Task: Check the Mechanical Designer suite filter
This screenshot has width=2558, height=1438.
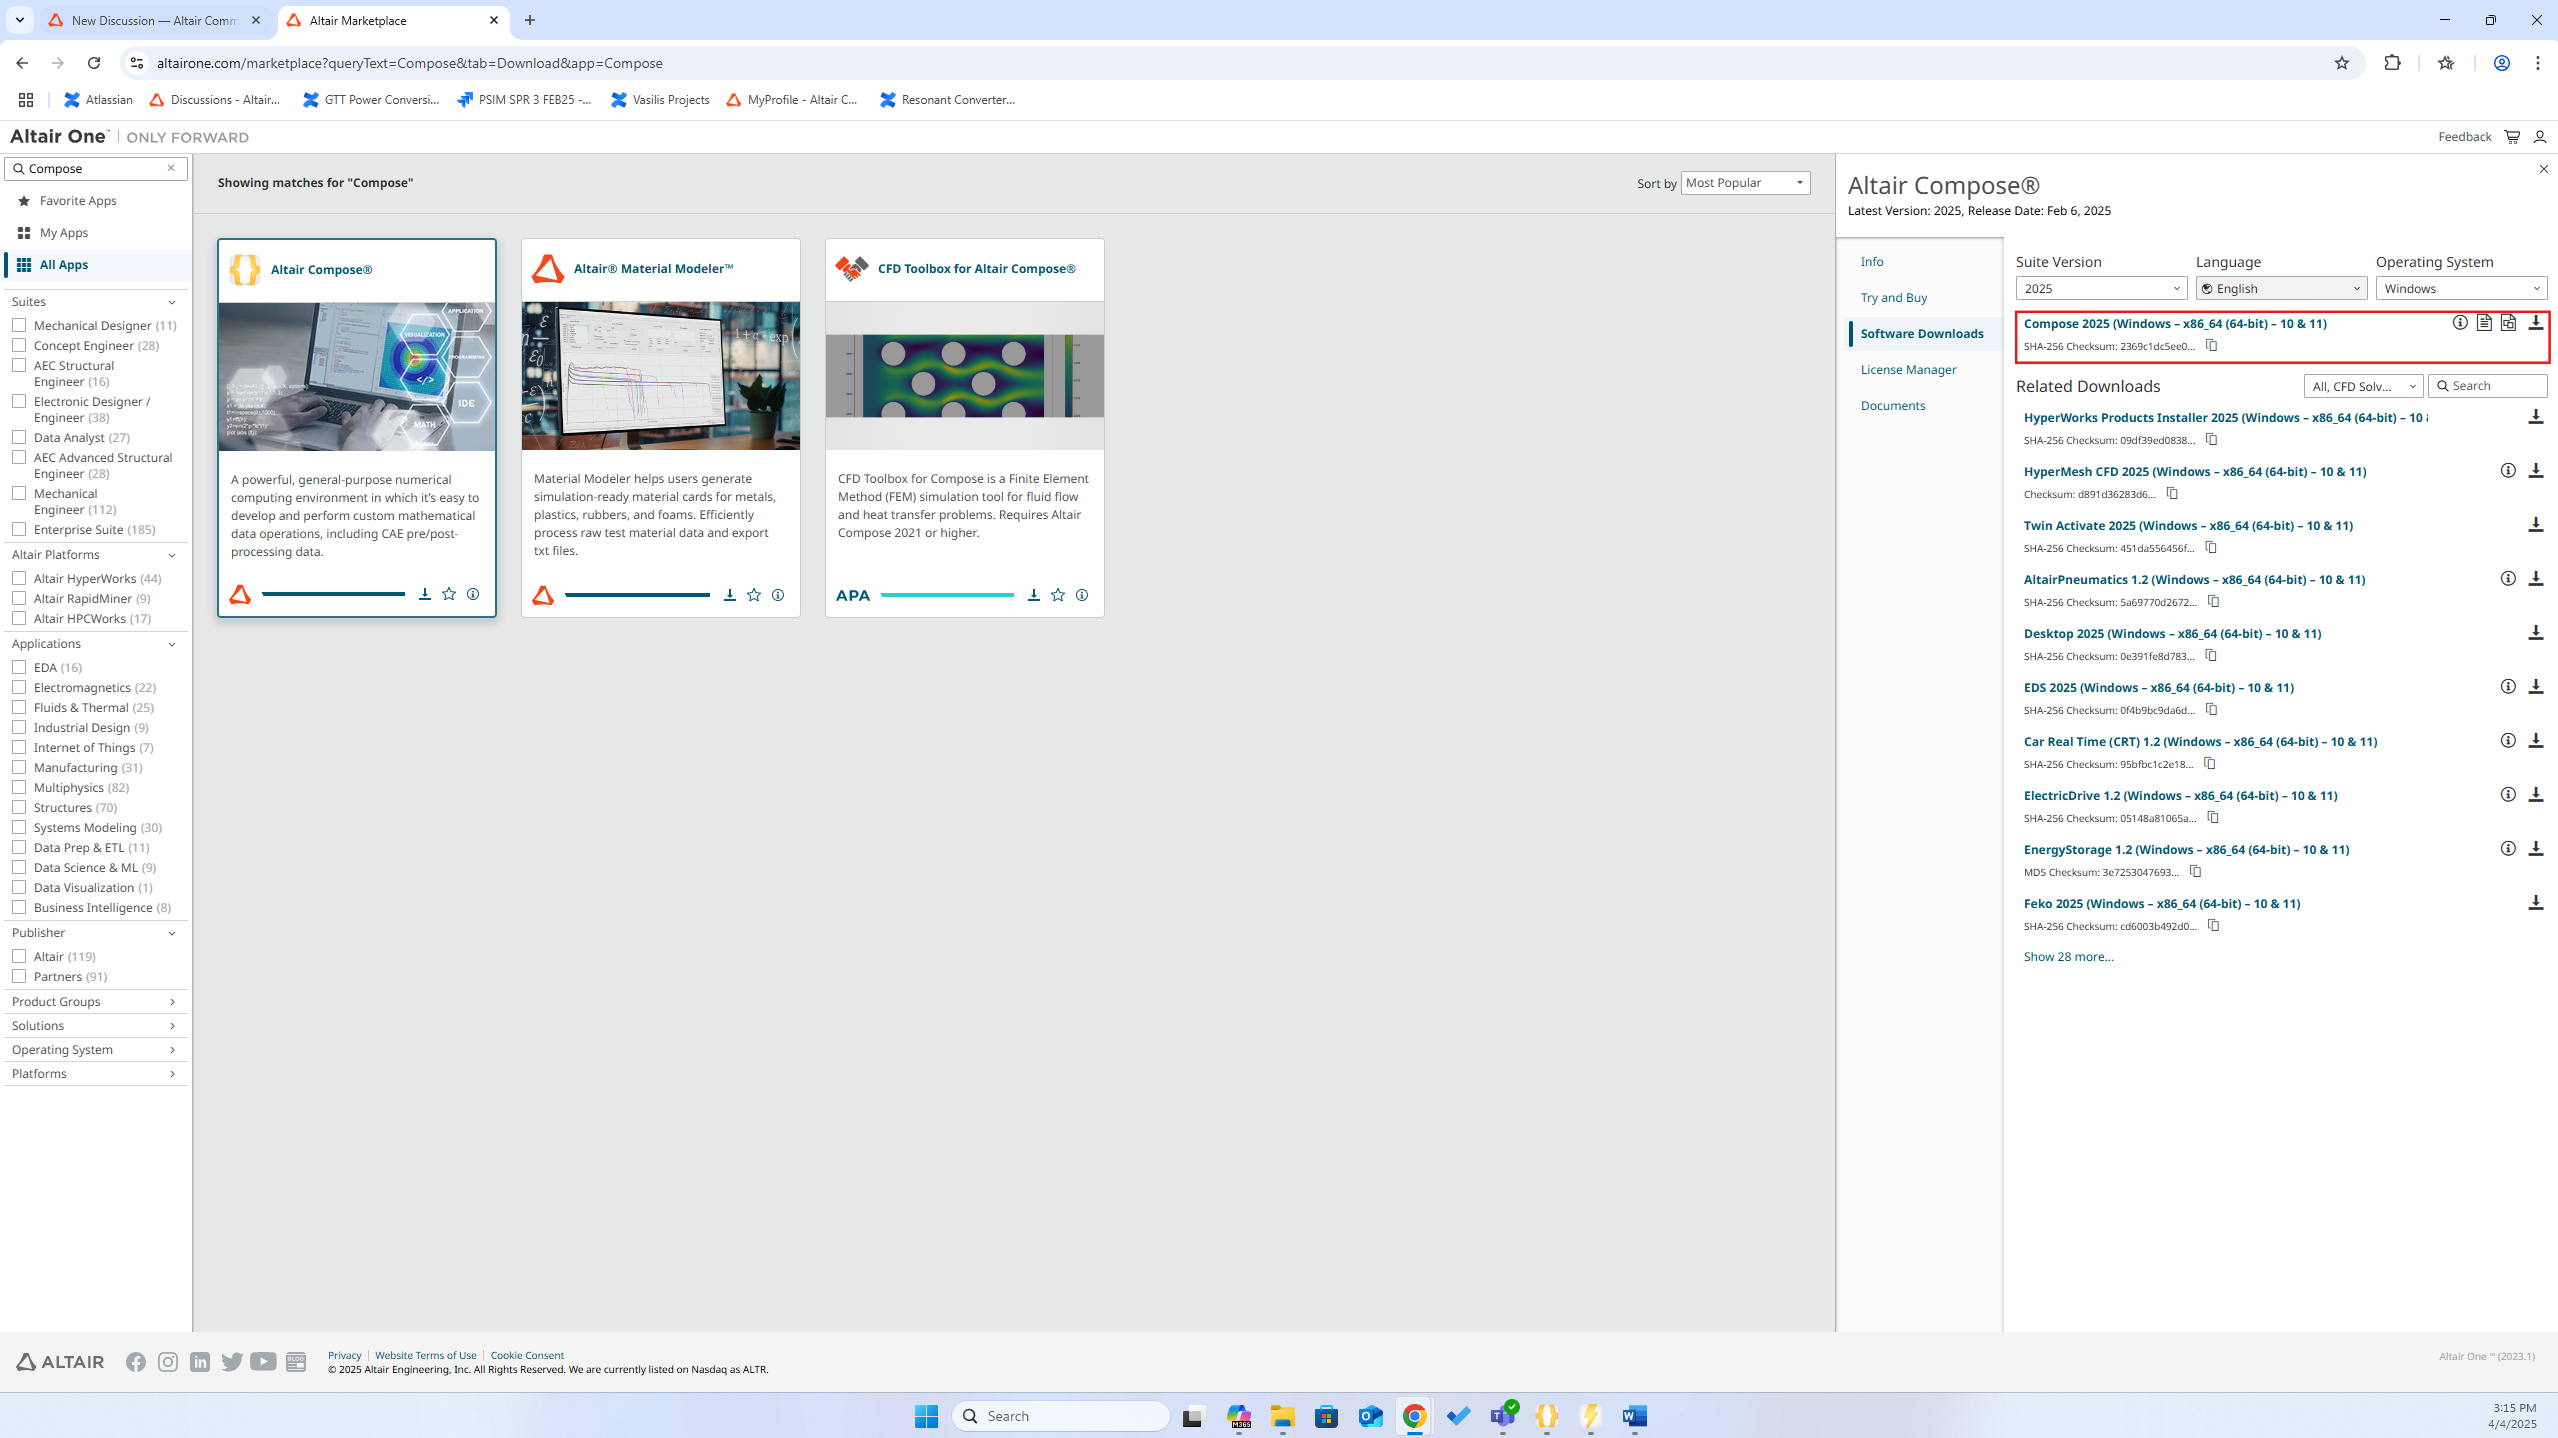Action: pos(19,325)
